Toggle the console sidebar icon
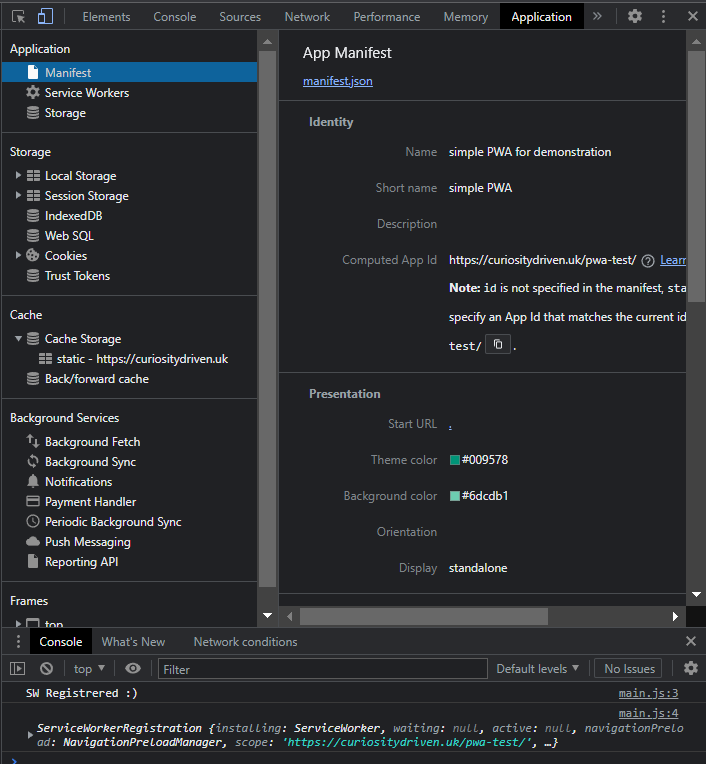This screenshot has width=706, height=764. 18,668
